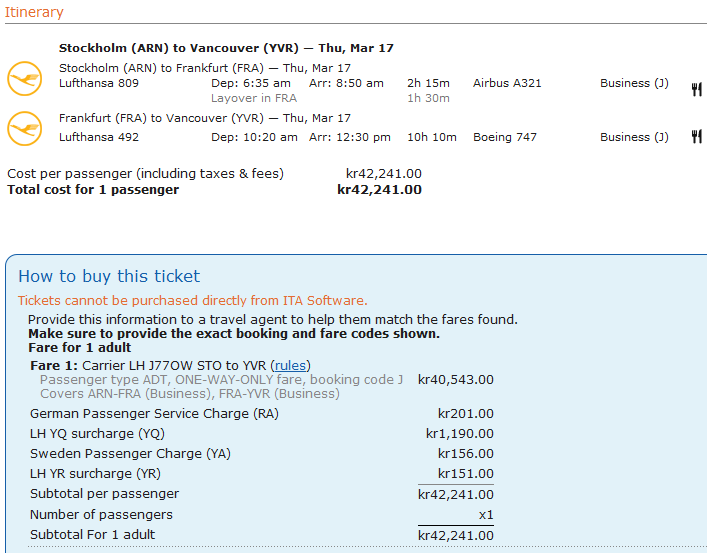Click the Lufthansa logo beside flight 492
707x553 pixels.
point(25,128)
